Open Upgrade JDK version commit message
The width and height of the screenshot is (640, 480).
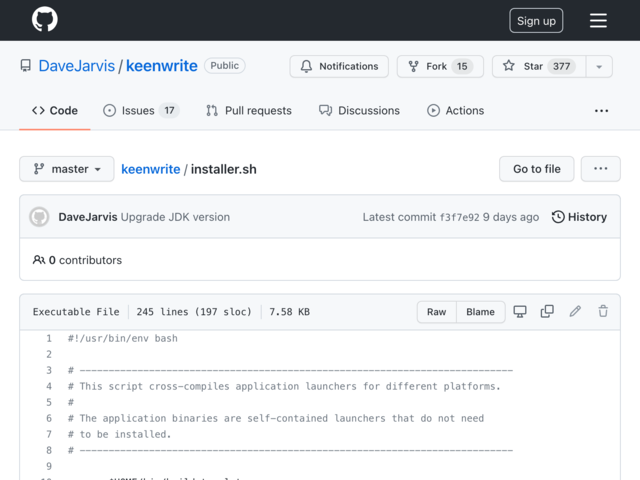click(175, 217)
